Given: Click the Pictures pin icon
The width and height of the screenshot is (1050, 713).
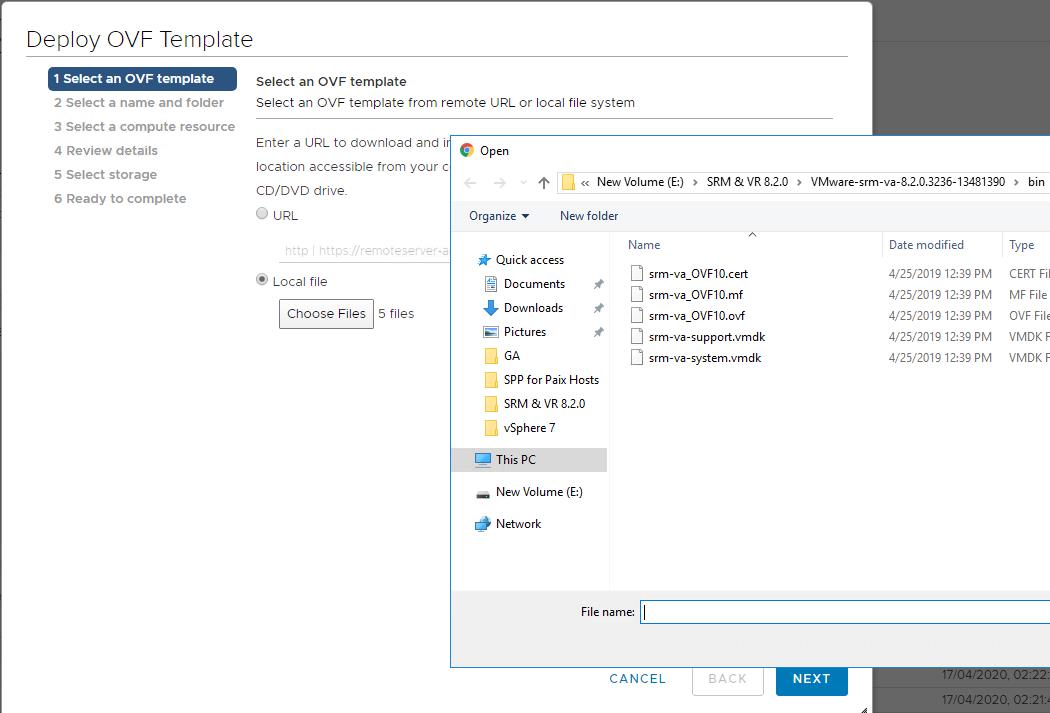Looking at the screenshot, I should tap(599, 333).
